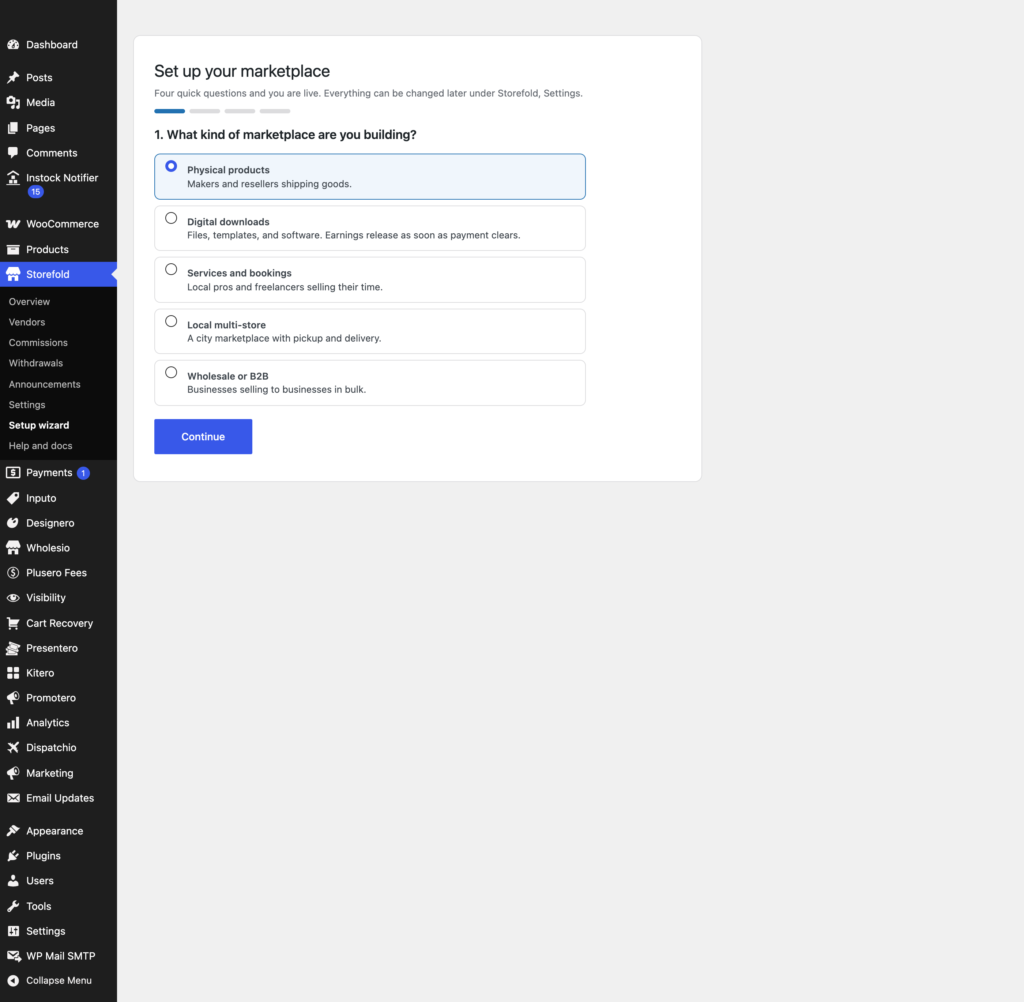Click the Visibility eye icon

tap(13, 598)
